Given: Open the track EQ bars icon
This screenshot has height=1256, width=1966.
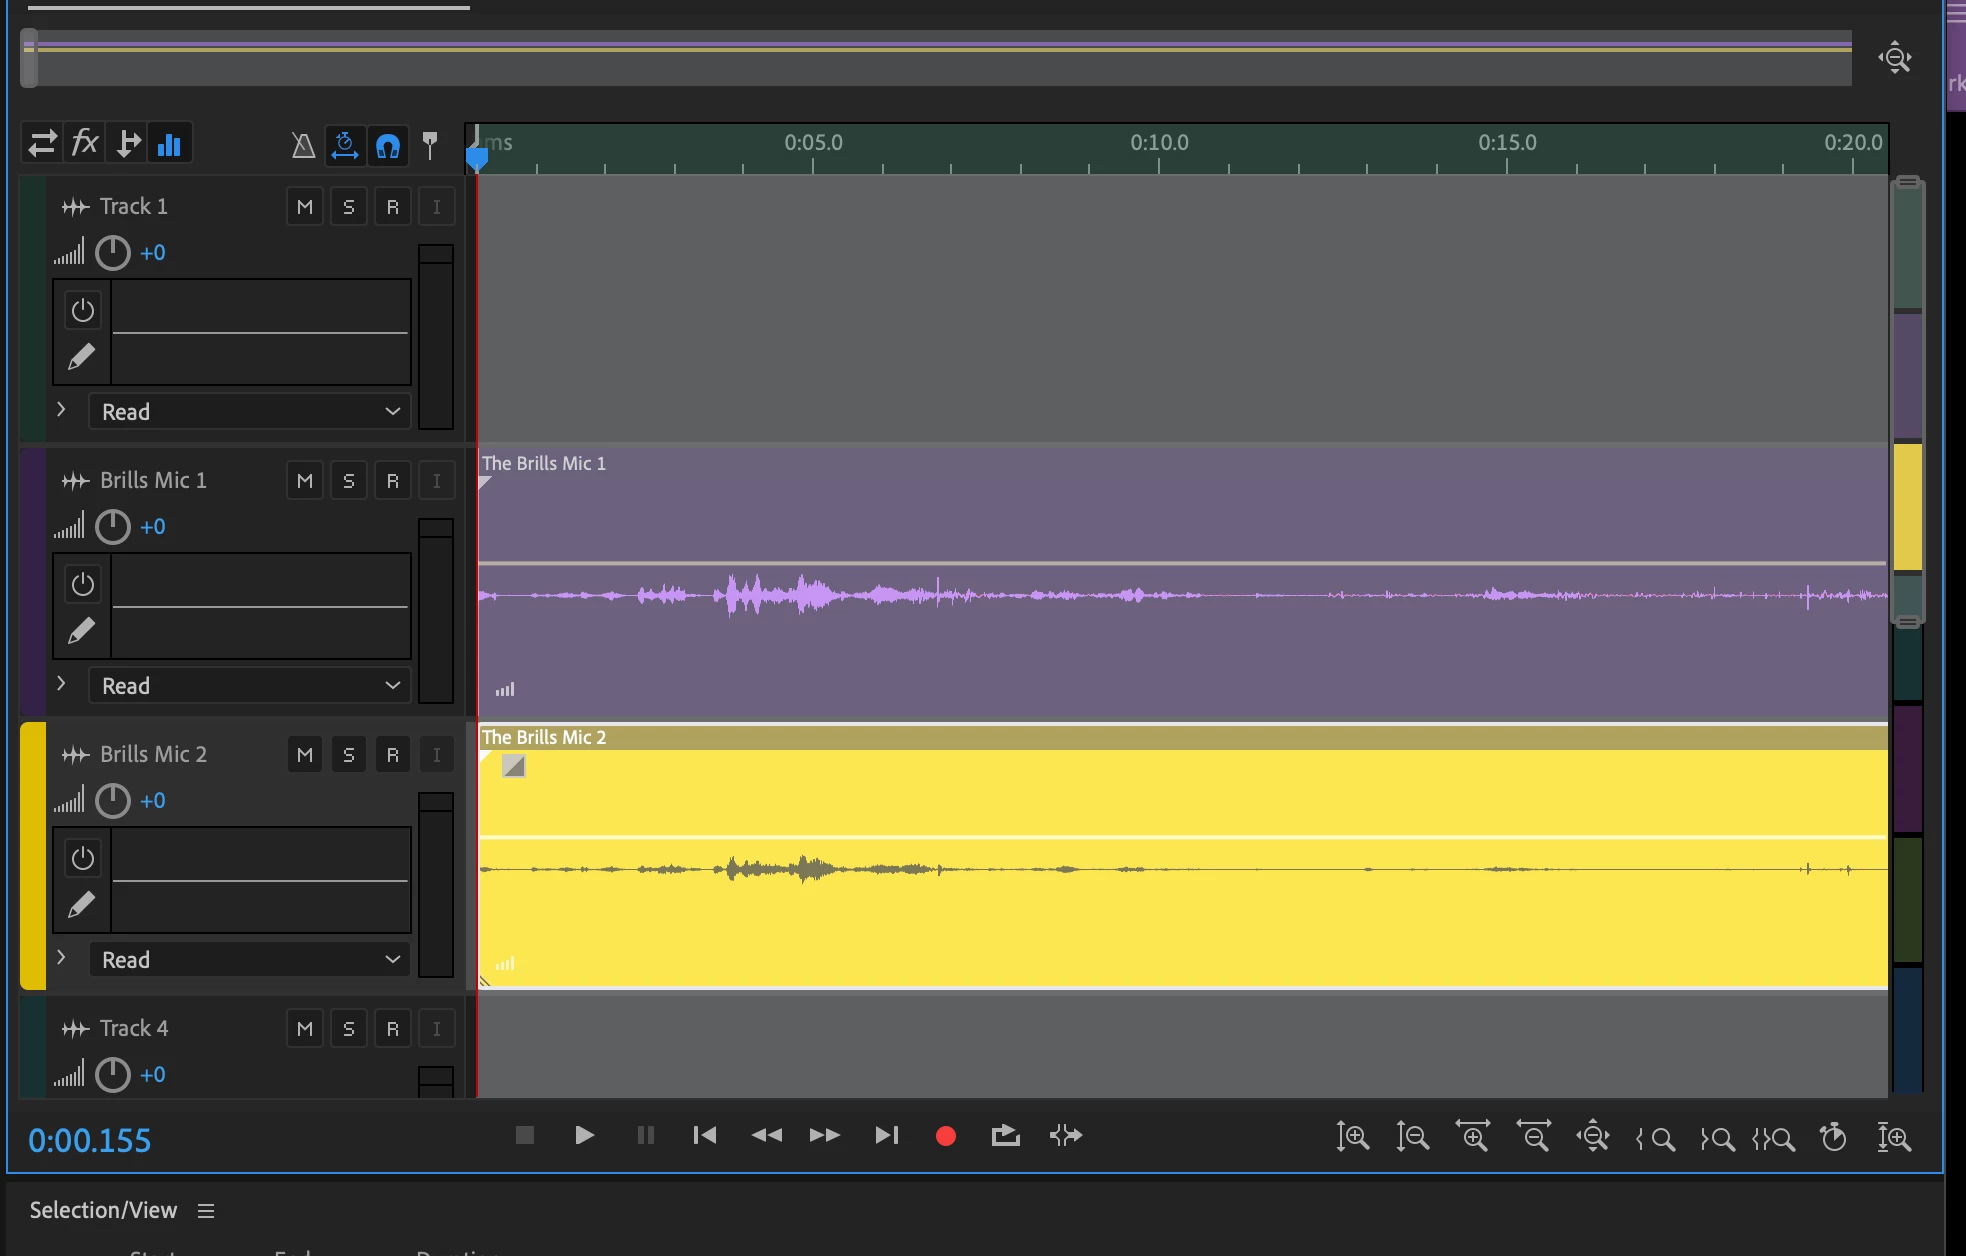Looking at the screenshot, I should tap(170, 144).
